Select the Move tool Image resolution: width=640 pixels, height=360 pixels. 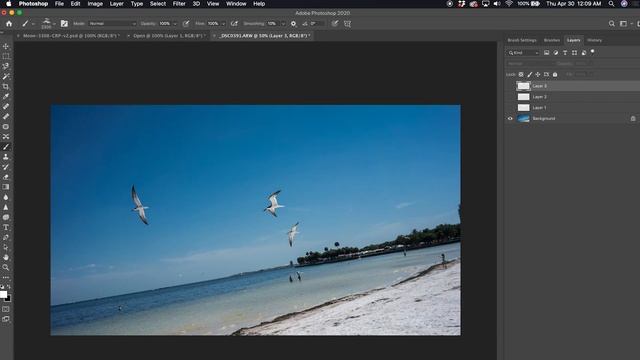pos(6,46)
